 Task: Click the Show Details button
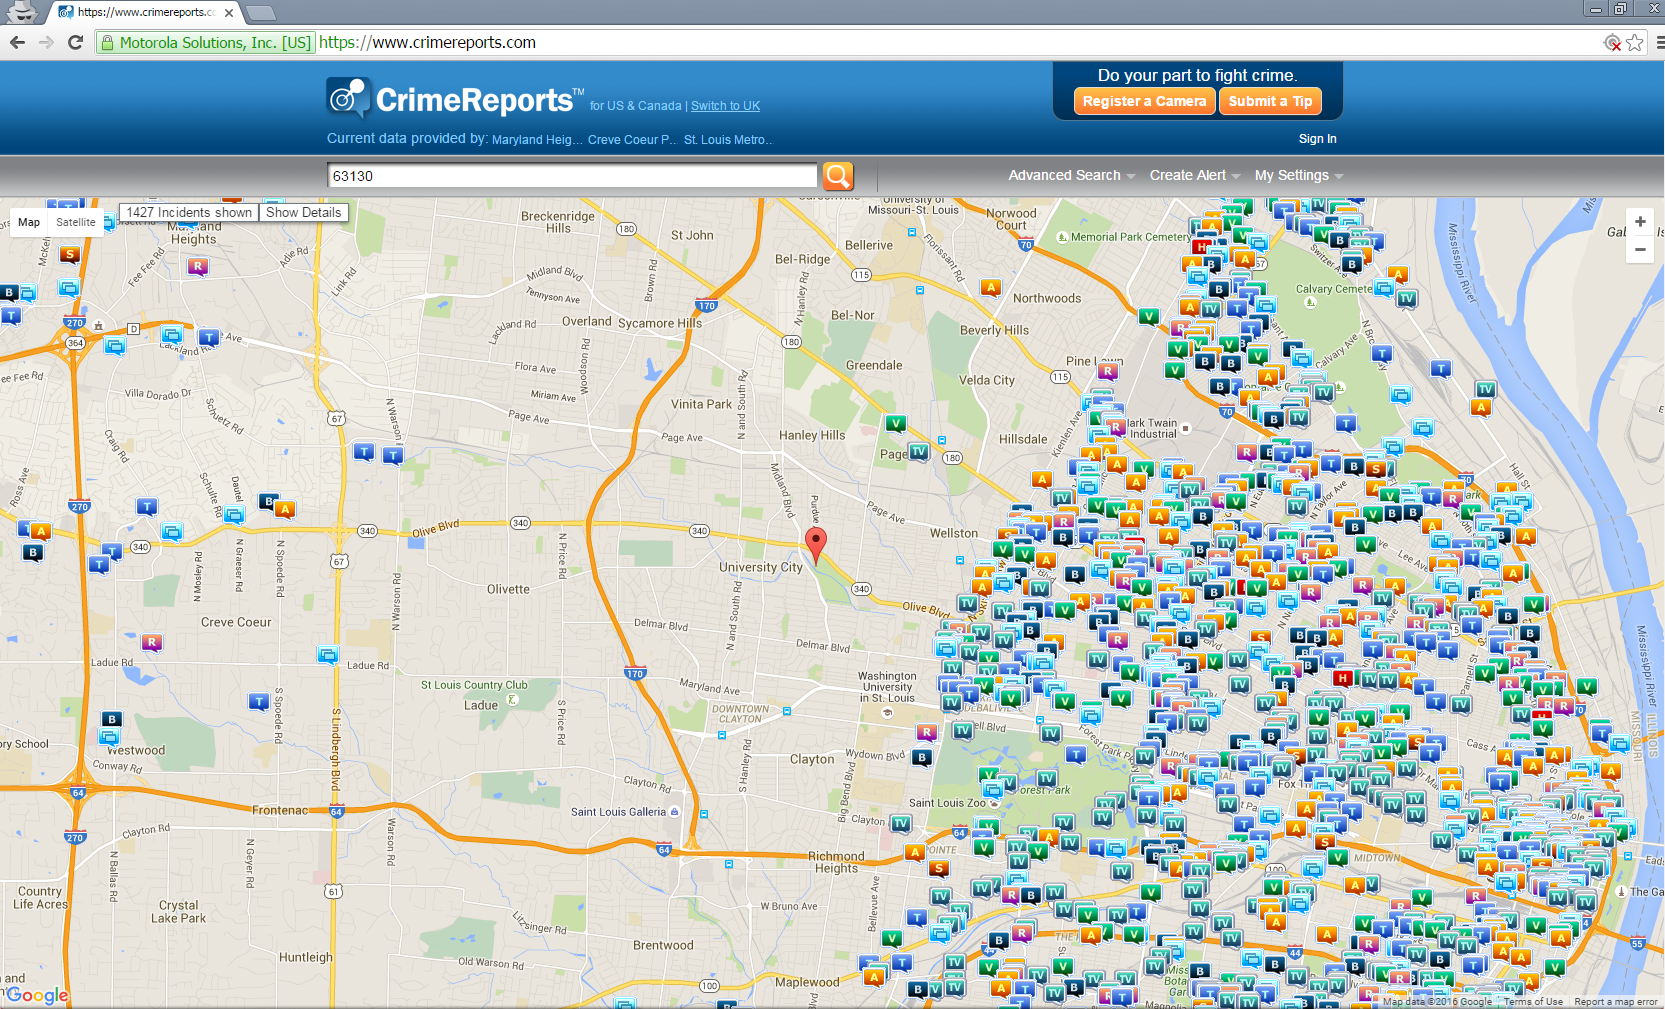(304, 212)
